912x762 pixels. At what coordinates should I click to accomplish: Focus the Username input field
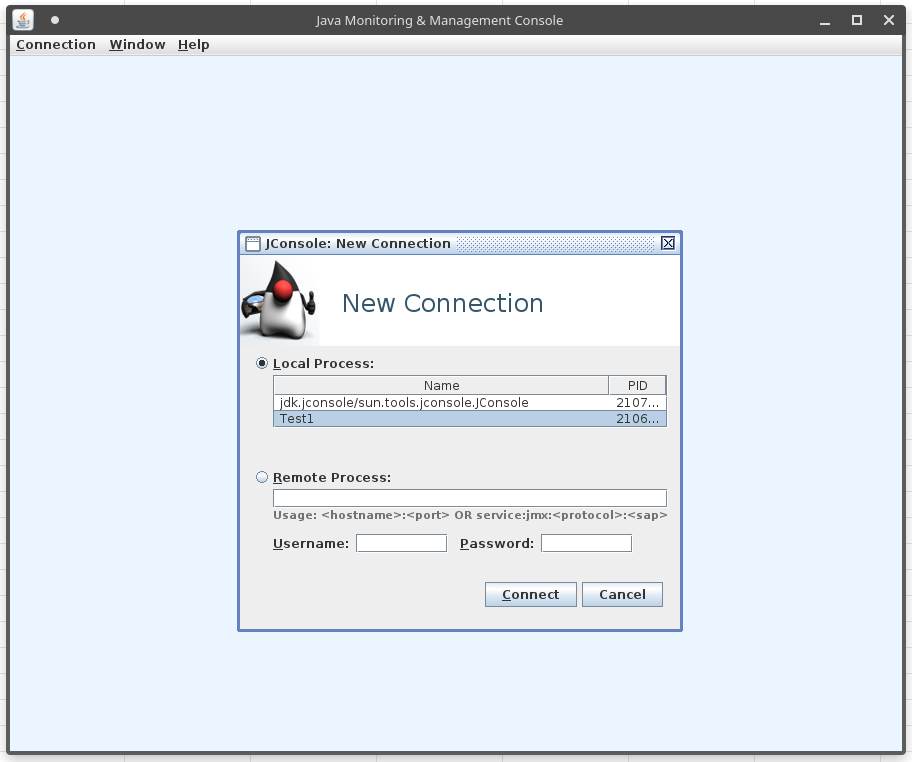coord(401,543)
